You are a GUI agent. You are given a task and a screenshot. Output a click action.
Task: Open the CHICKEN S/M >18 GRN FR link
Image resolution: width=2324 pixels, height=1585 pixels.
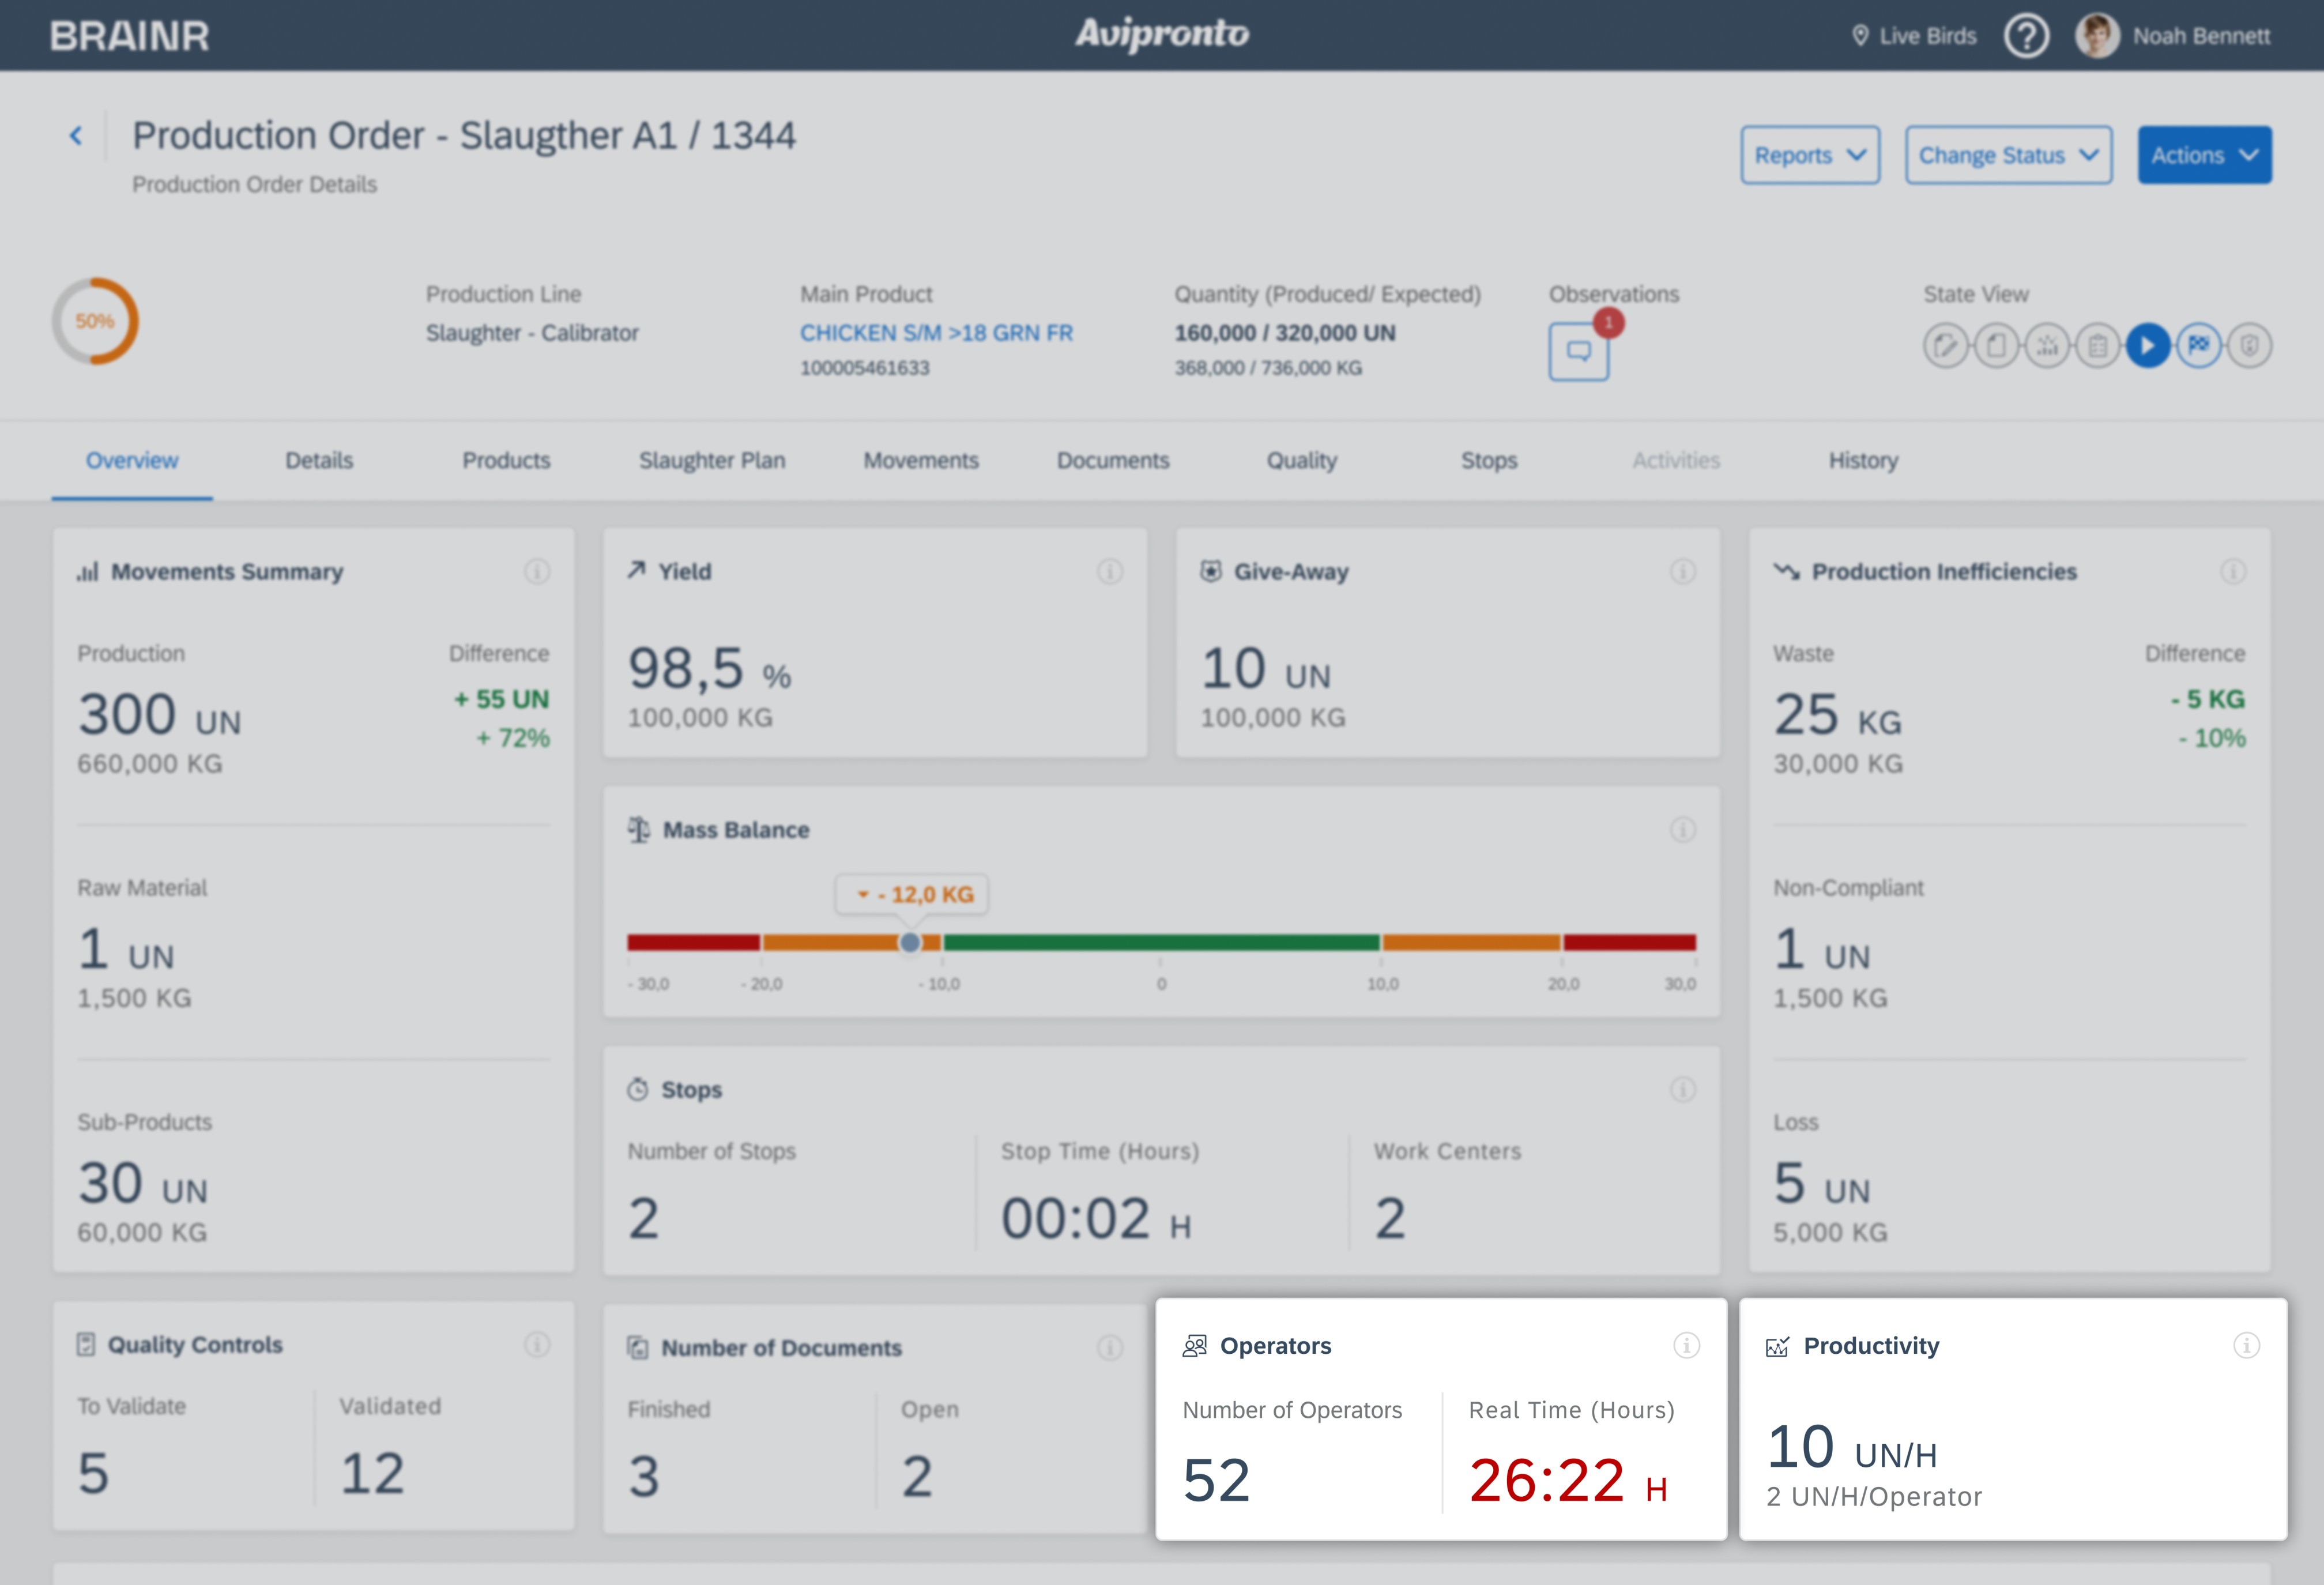pyautogui.click(x=936, y=333)
